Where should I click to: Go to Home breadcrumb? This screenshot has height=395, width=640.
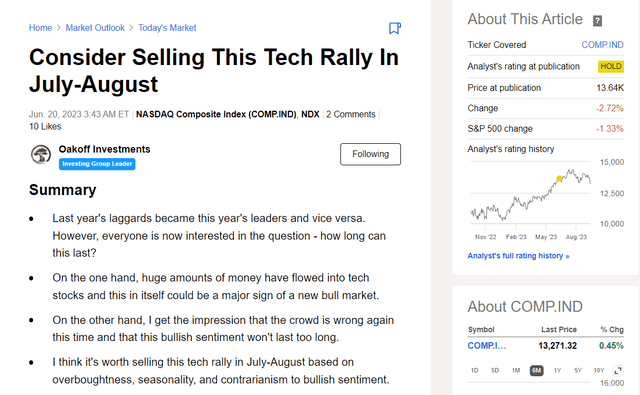click(x=40, y=28)
